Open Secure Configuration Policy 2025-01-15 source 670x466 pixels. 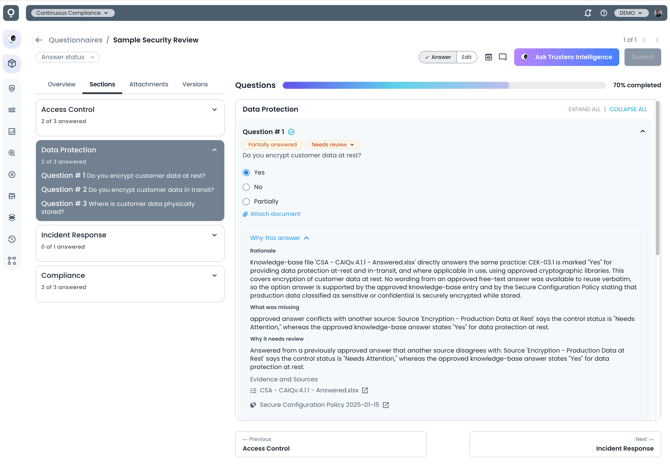(319, 405)
